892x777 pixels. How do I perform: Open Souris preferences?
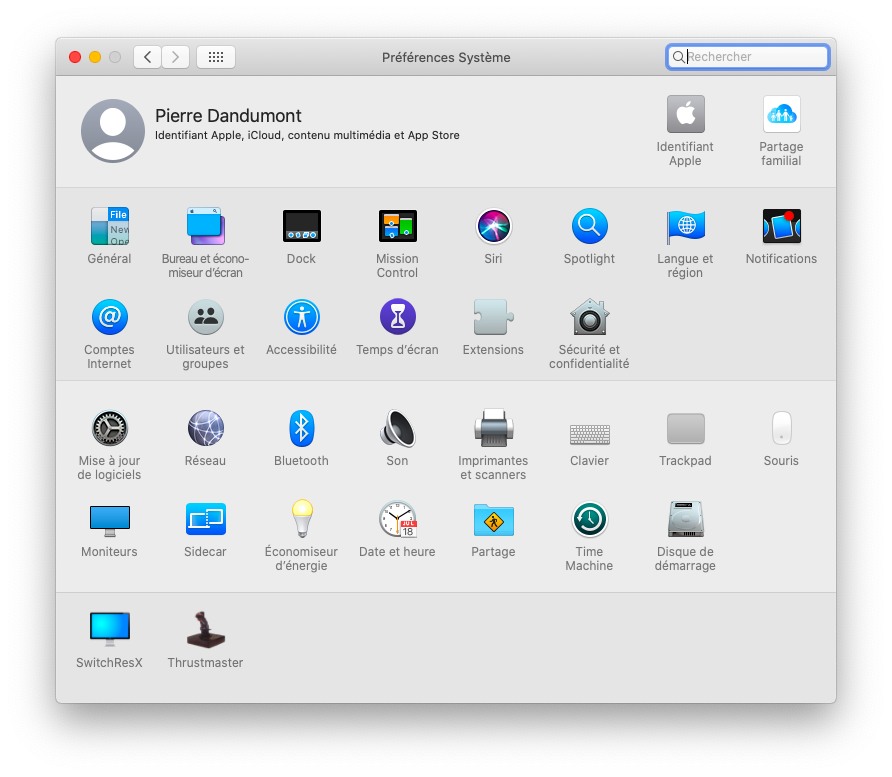point(782,428)
